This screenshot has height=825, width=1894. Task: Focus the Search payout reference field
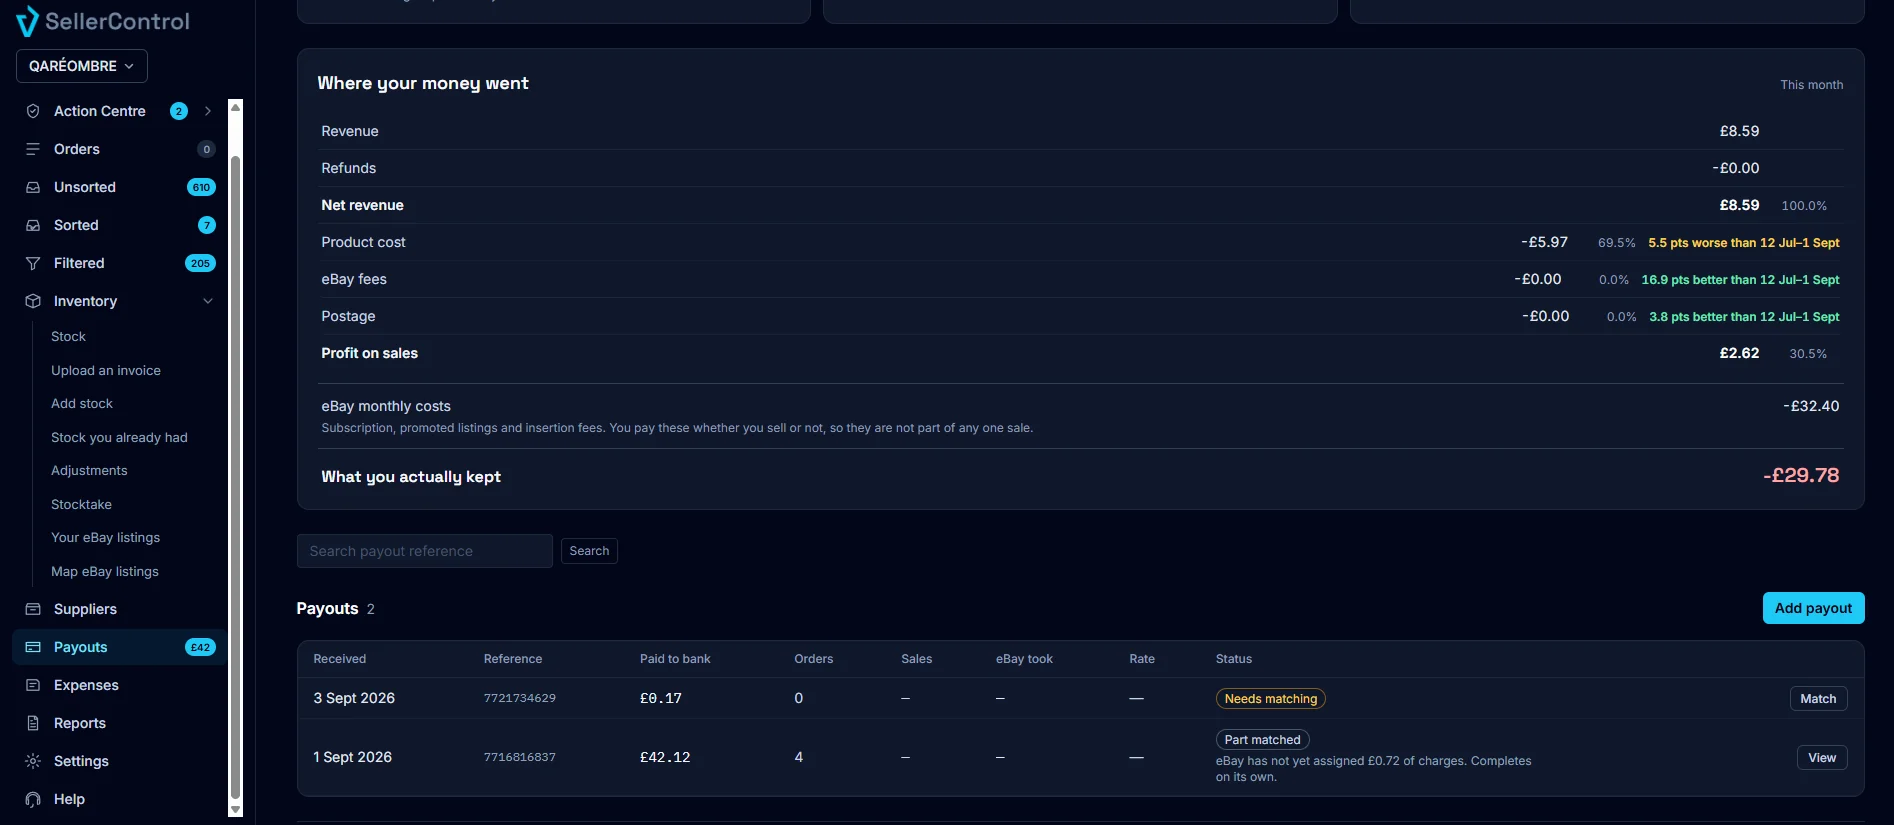point(425,551)
